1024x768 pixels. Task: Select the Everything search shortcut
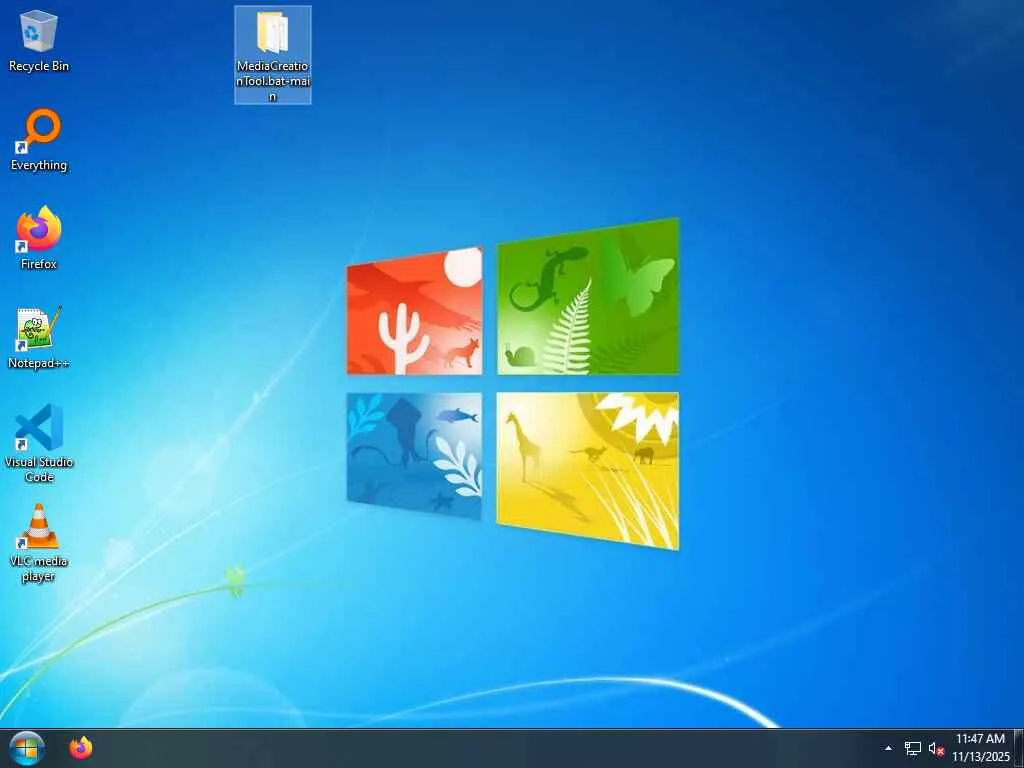(x=39, y=140)
